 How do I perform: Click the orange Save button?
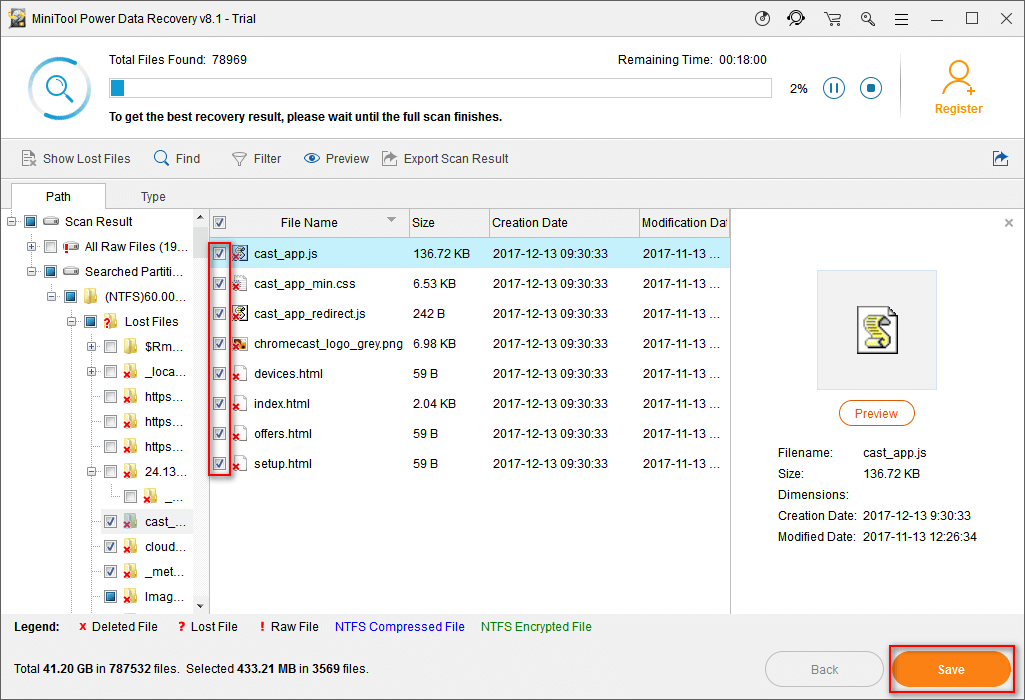951,669
